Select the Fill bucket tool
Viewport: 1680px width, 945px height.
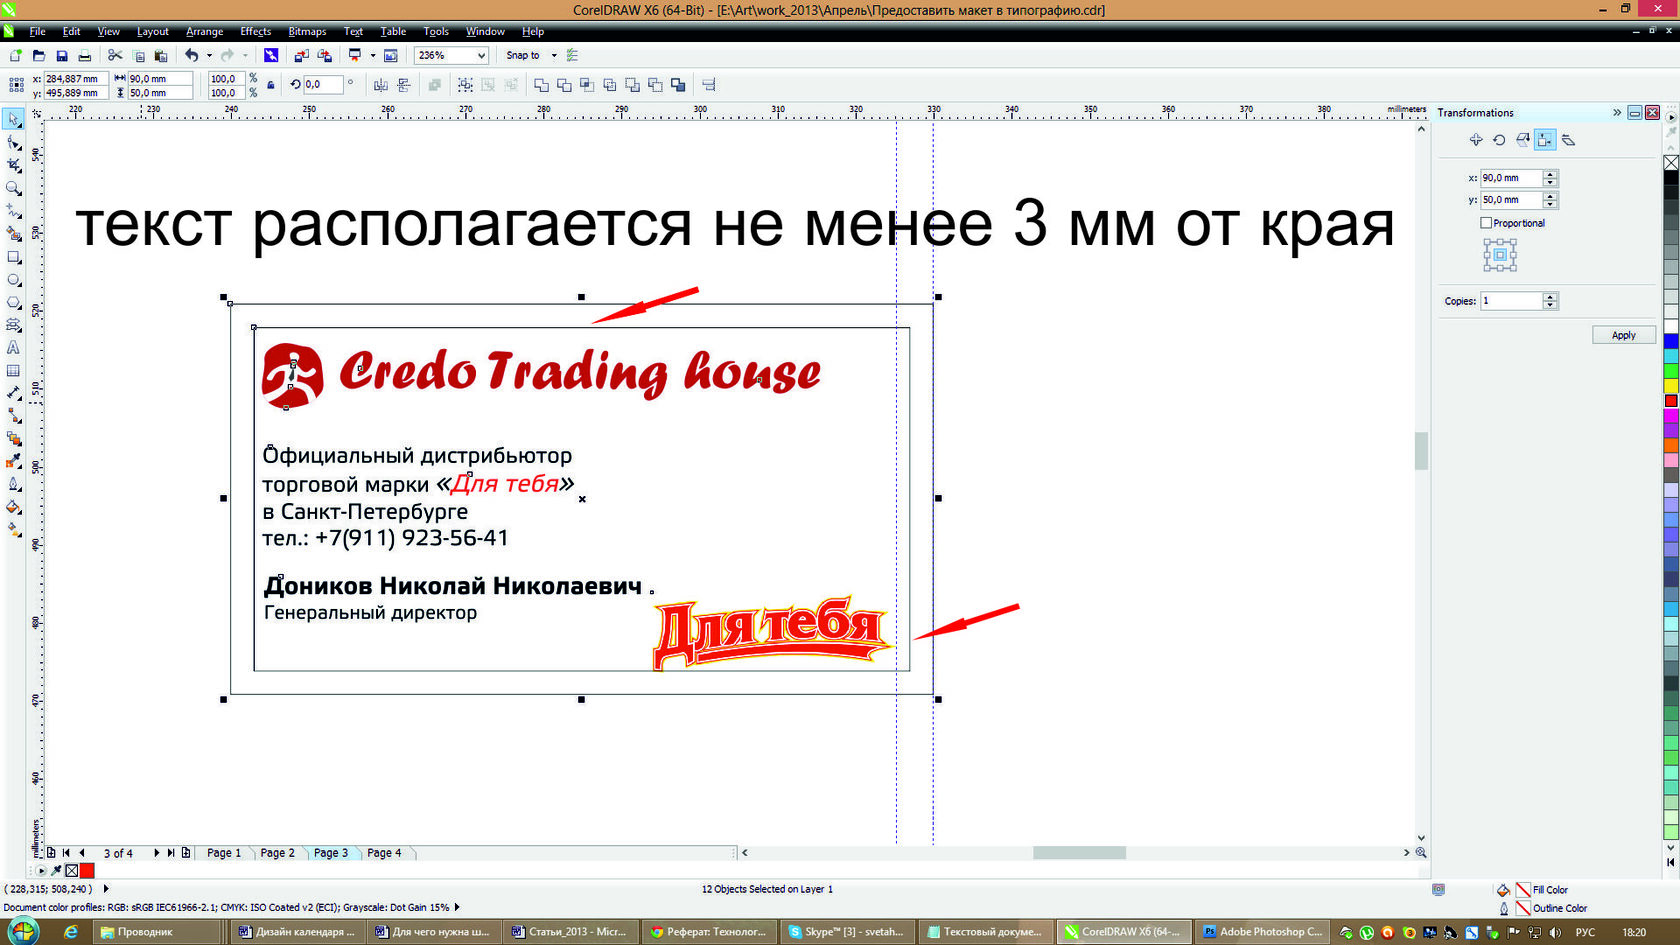point(14,507)
